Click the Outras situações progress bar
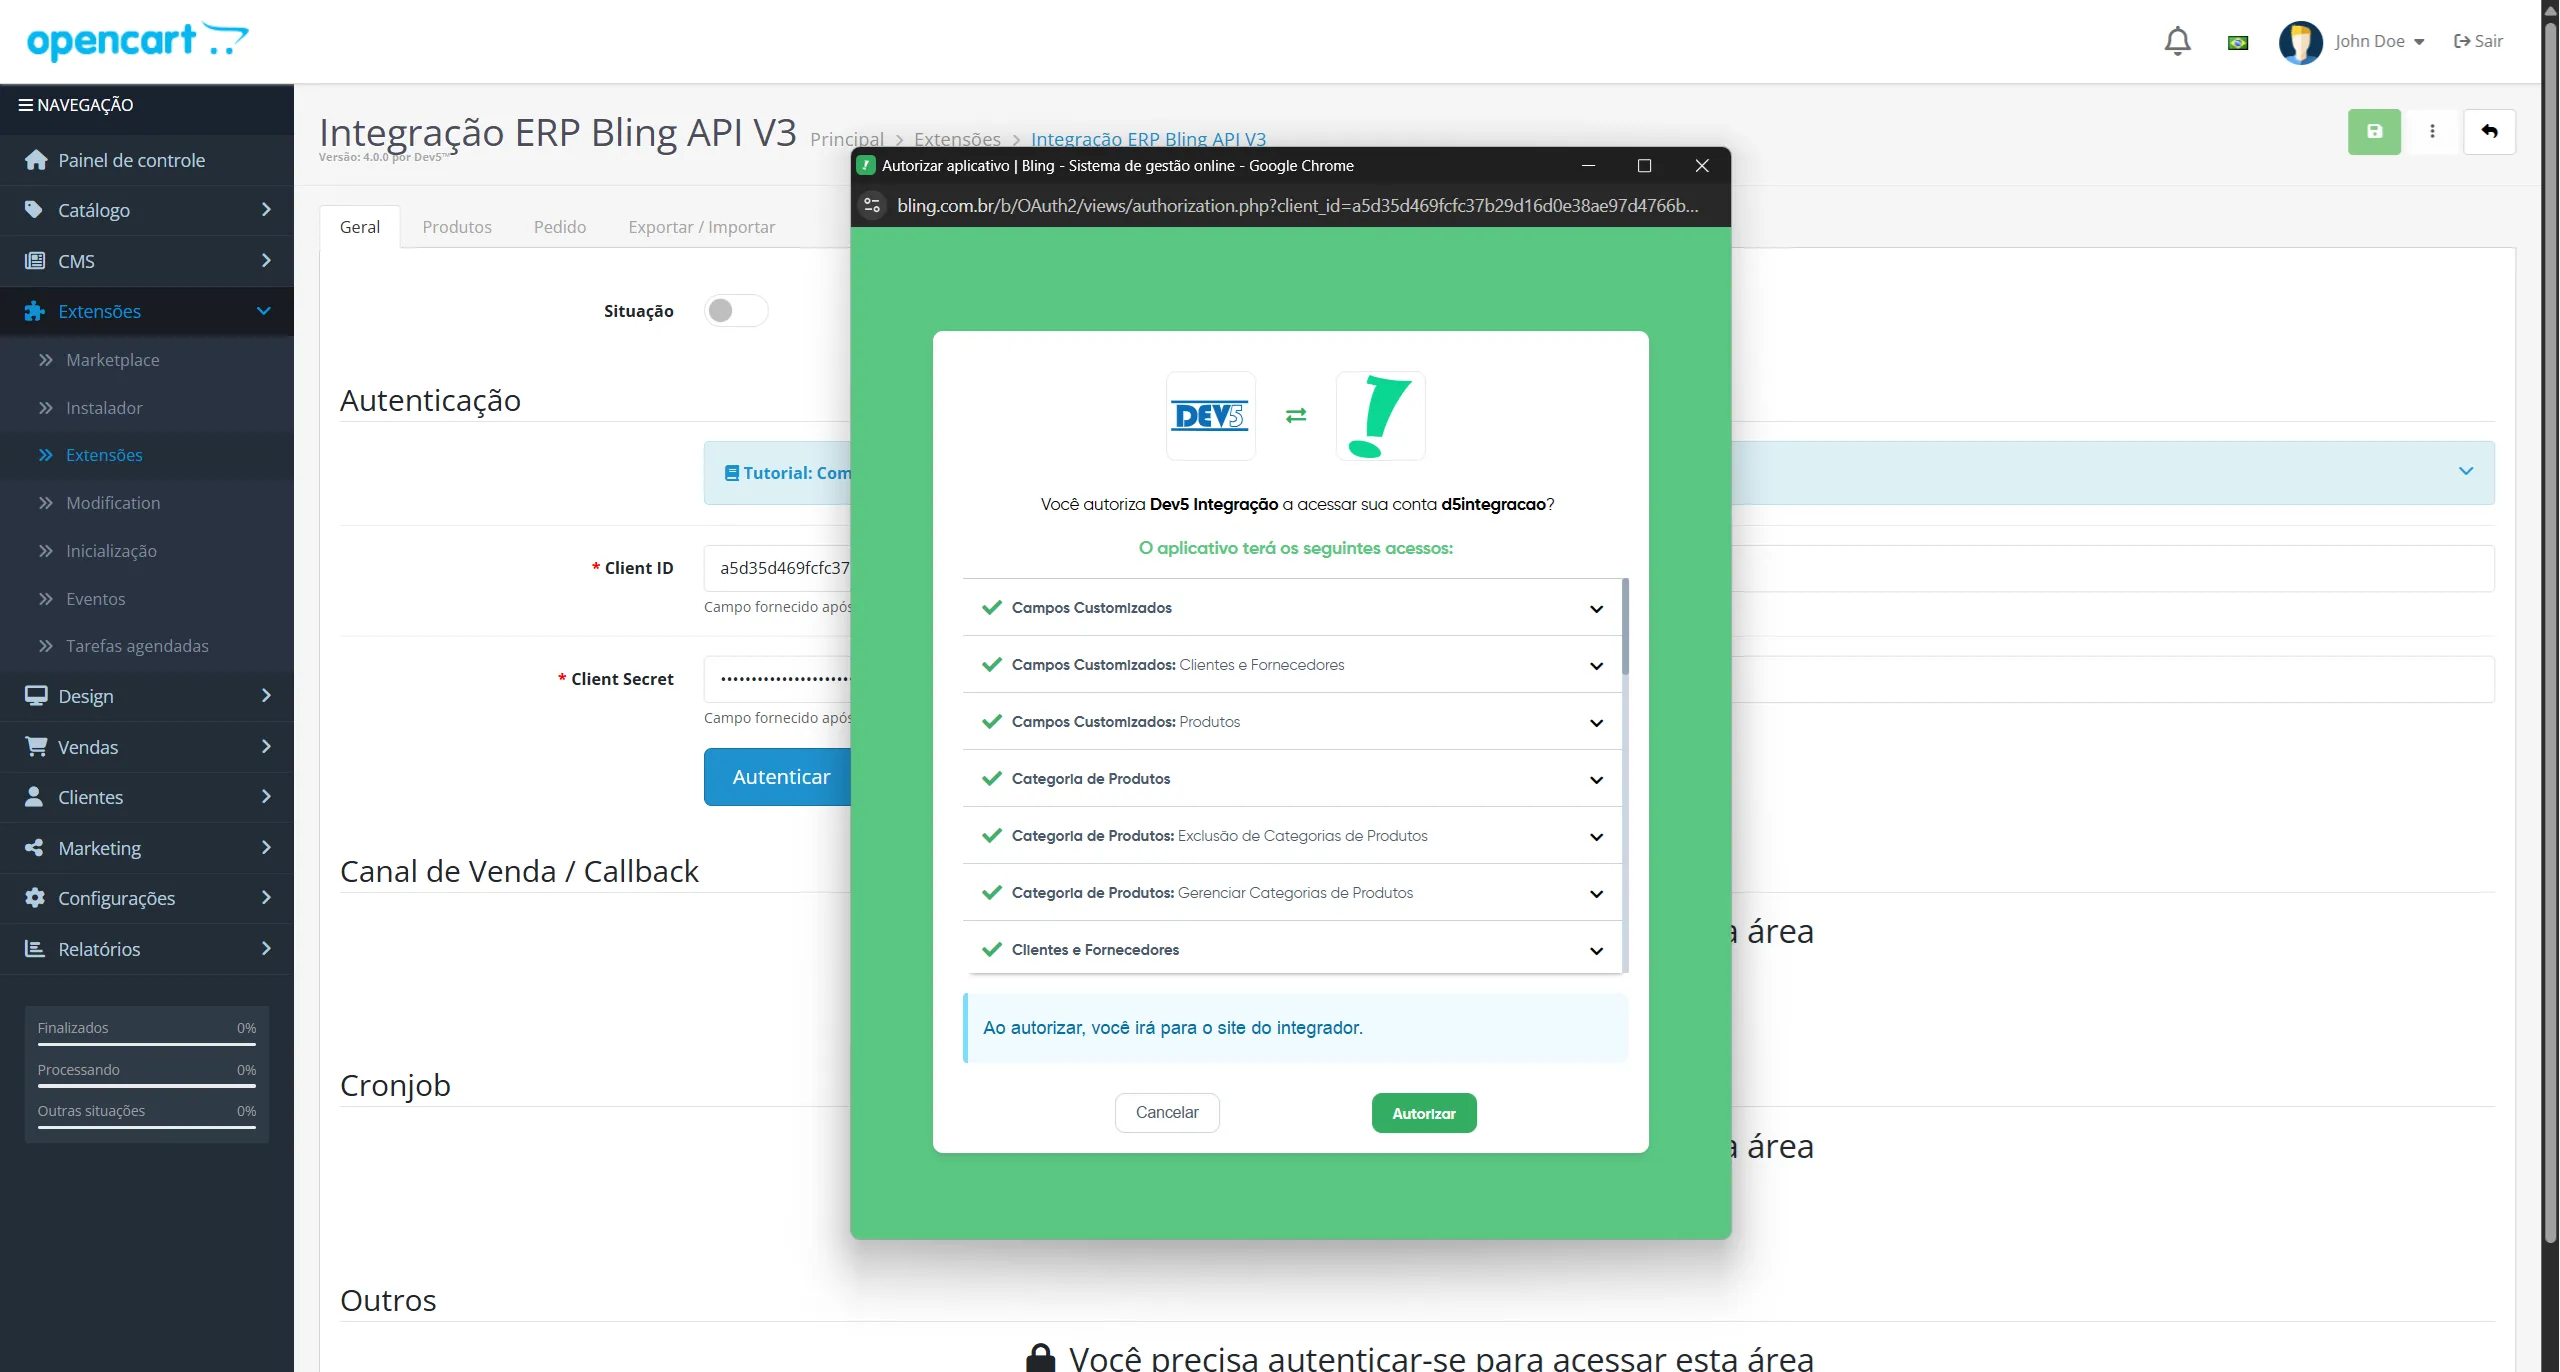 pos(147,1128)
